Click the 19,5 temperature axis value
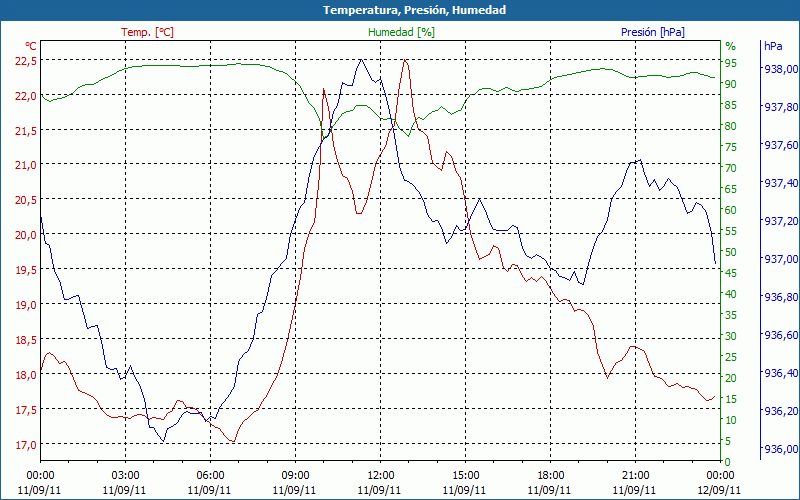800x500 pixels. pyautogui.click(x=25, y=270)
